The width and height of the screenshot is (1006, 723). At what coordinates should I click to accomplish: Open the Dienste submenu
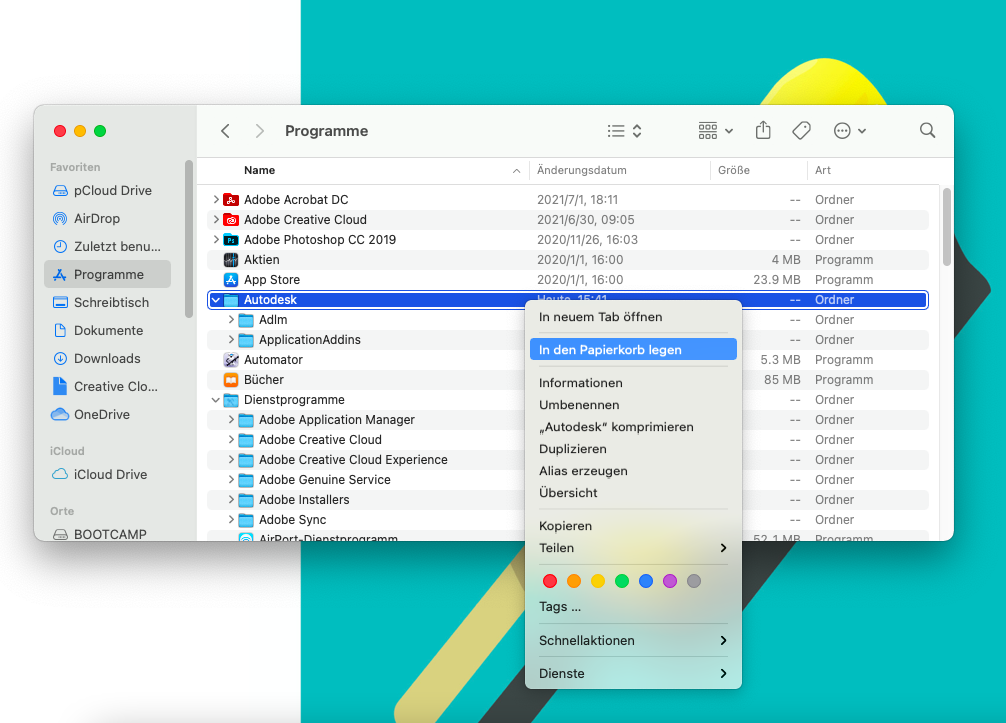click(x=633, y=674)
